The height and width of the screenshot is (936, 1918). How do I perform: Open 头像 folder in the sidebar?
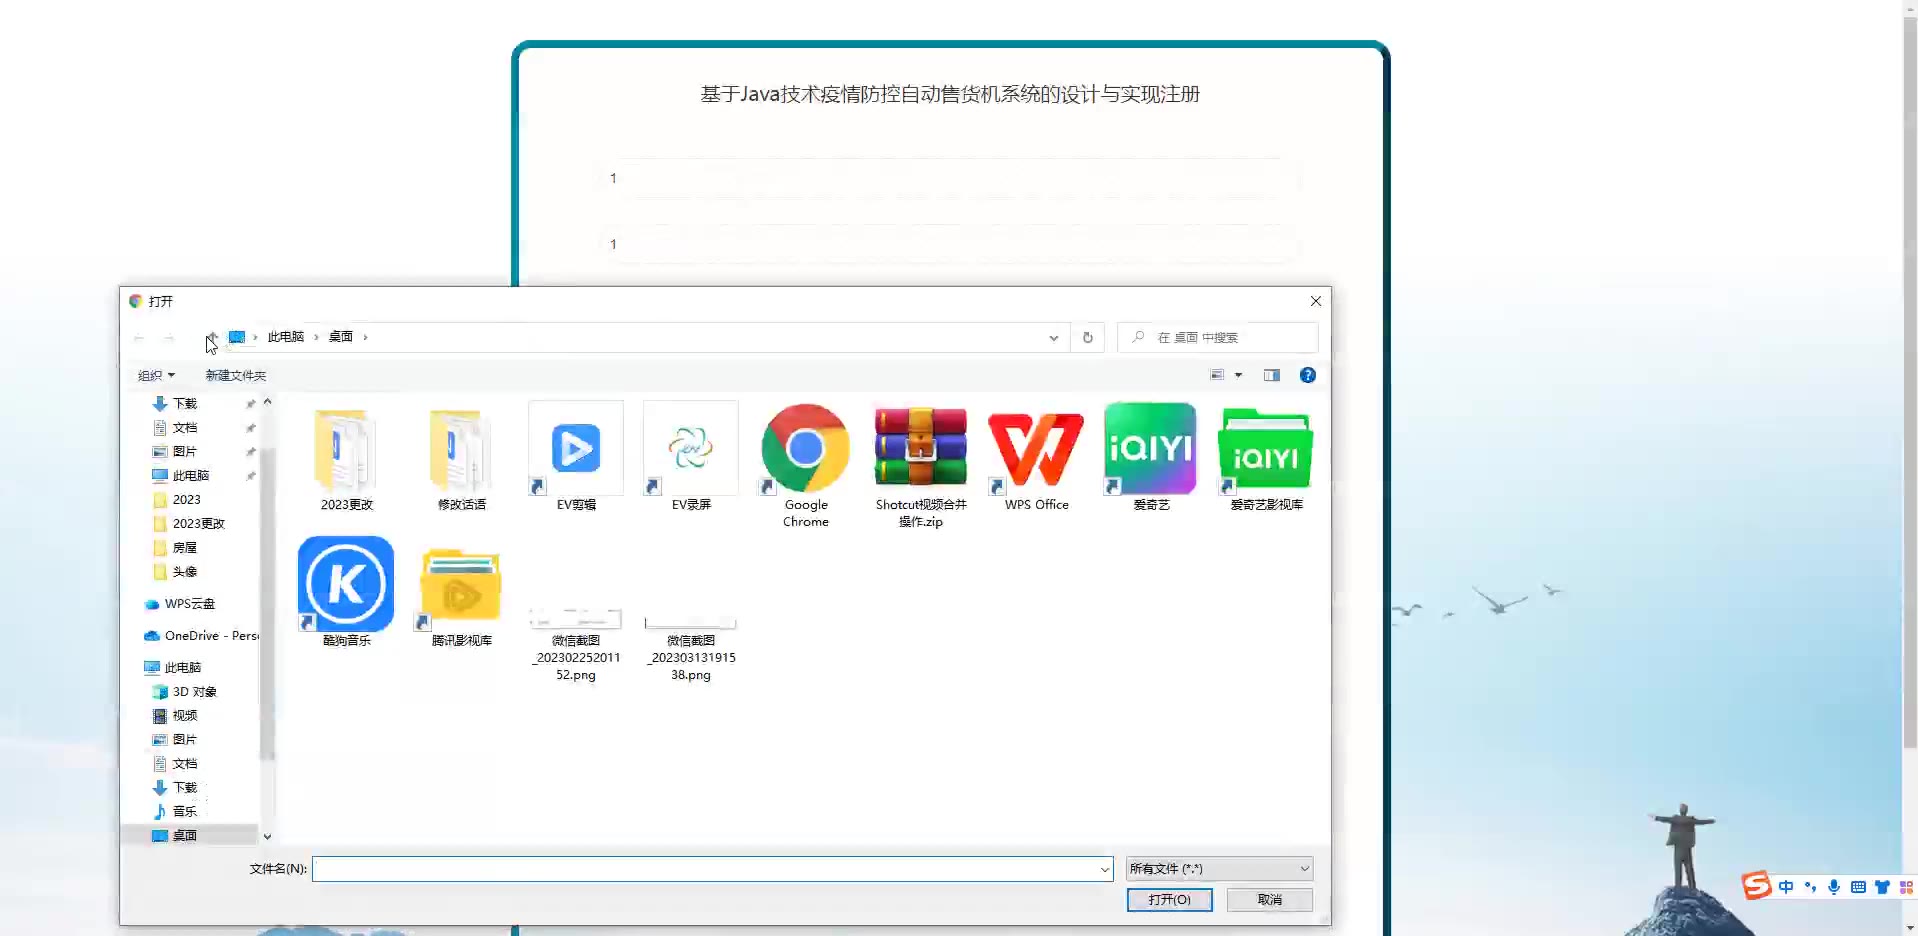coord(184,572)
